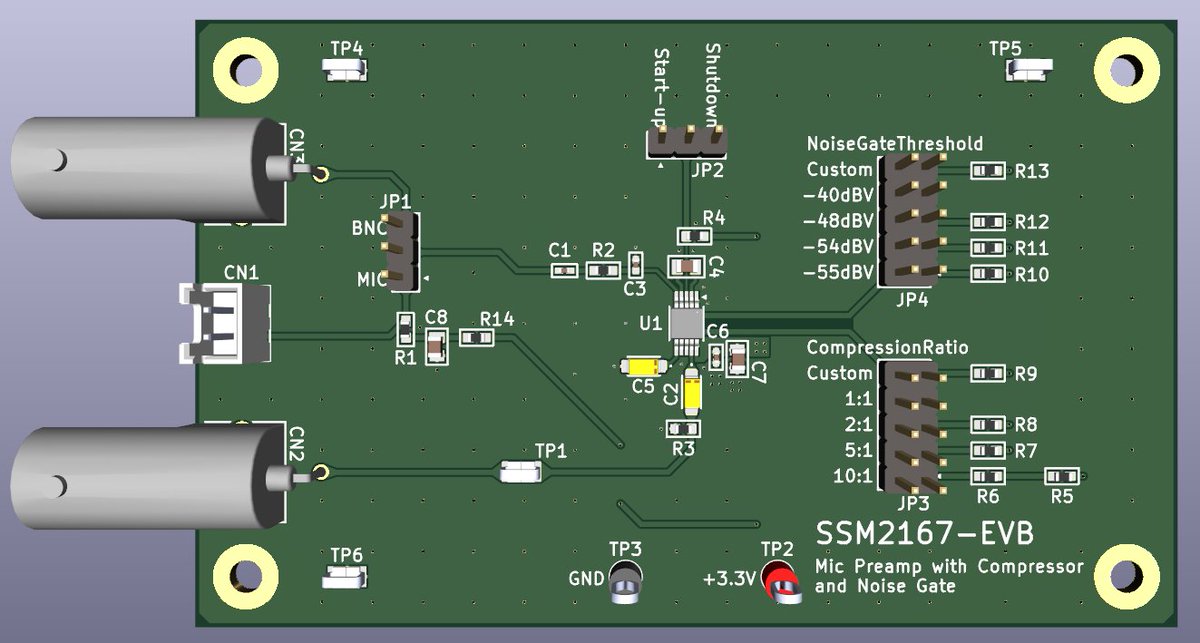The image size is (1200, 643).
Task: Click the -40dBV threshold label
Action: (x=838, y=194)
